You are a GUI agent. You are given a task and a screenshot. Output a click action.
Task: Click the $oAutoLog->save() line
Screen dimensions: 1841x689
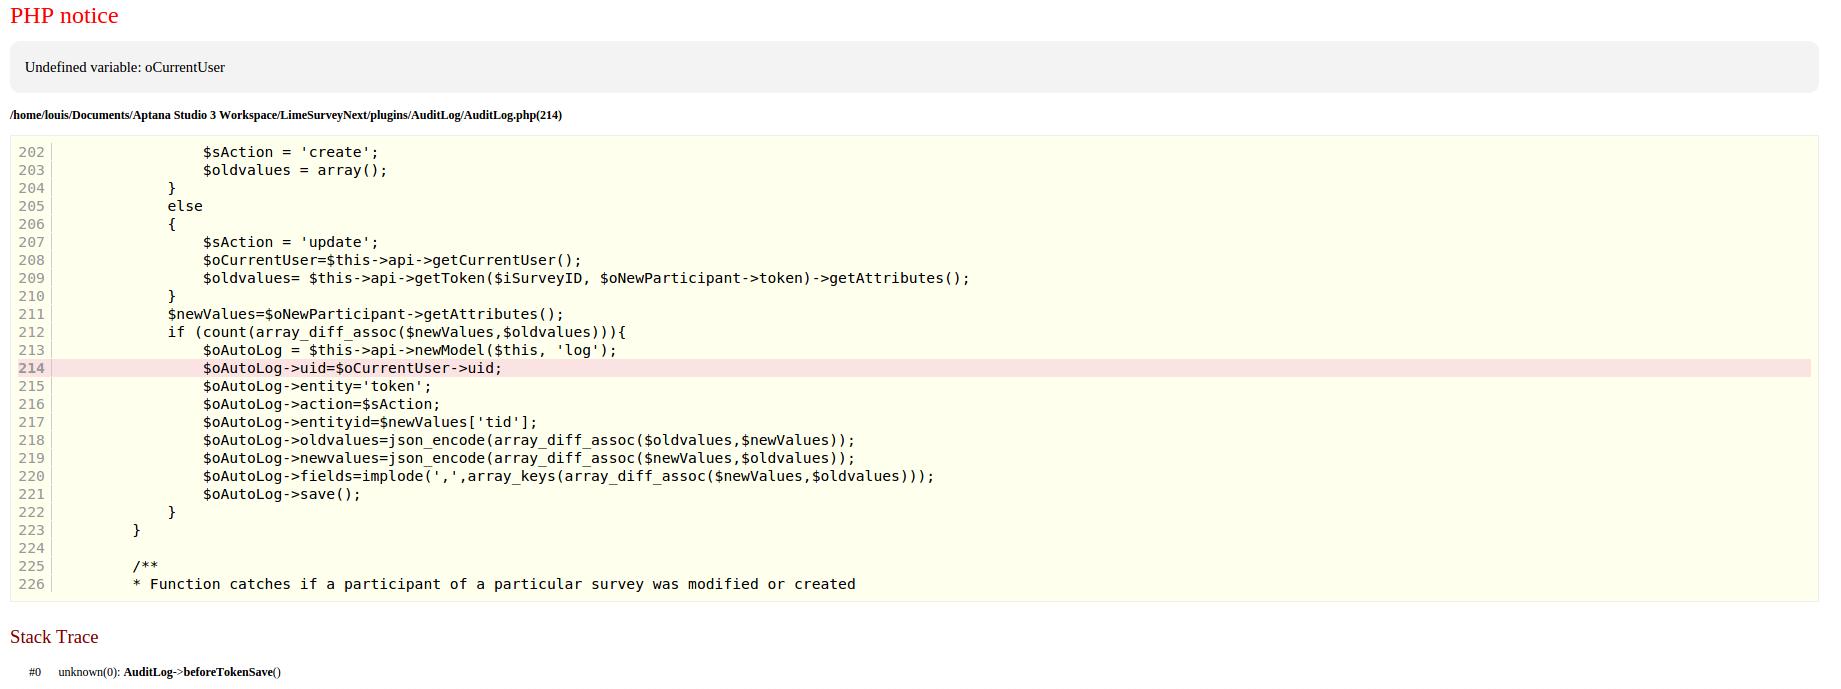[x=281, y=494]
